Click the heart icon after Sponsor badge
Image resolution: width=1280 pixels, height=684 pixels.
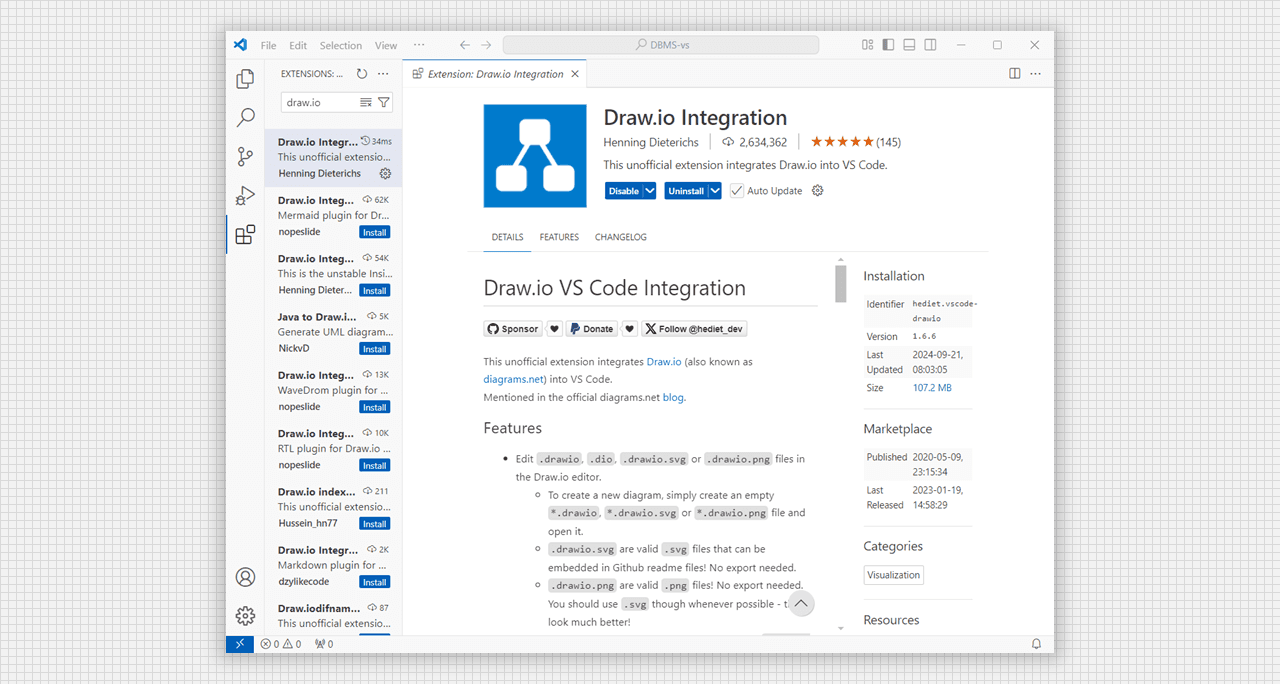[x=555, y=329]
